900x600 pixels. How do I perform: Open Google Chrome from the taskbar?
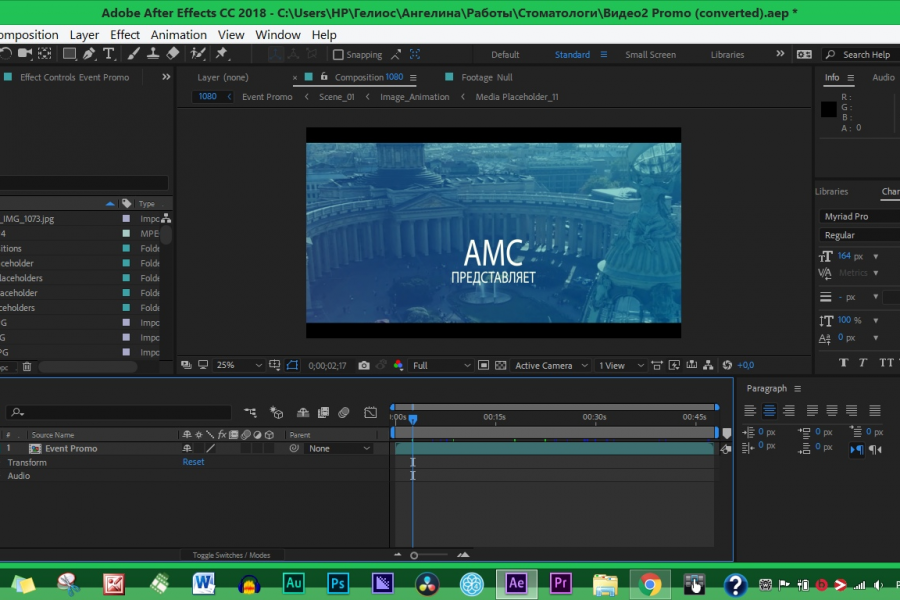(x=650, y=583)
